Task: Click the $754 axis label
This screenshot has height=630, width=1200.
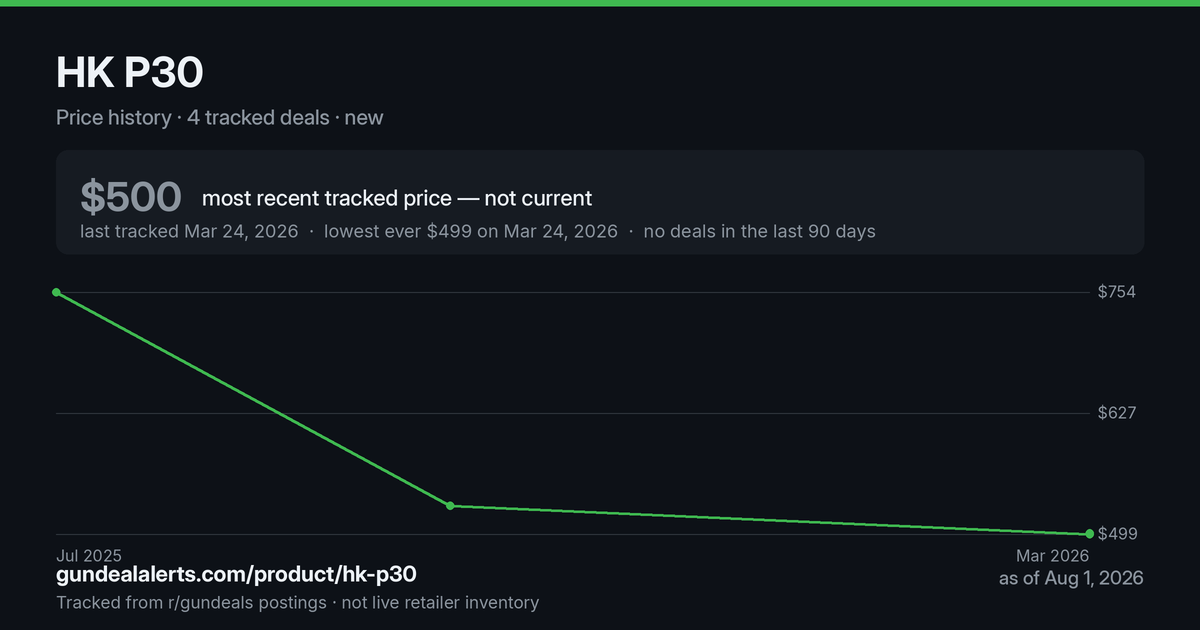Action: click(x=1117, y=292)
